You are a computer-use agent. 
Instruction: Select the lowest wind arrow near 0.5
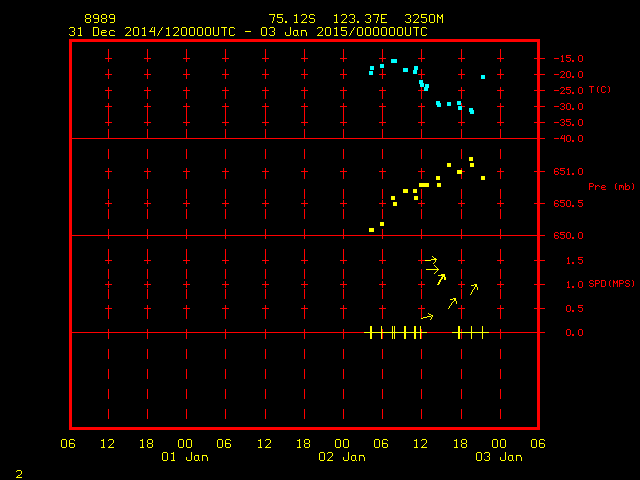click(427, 317)
